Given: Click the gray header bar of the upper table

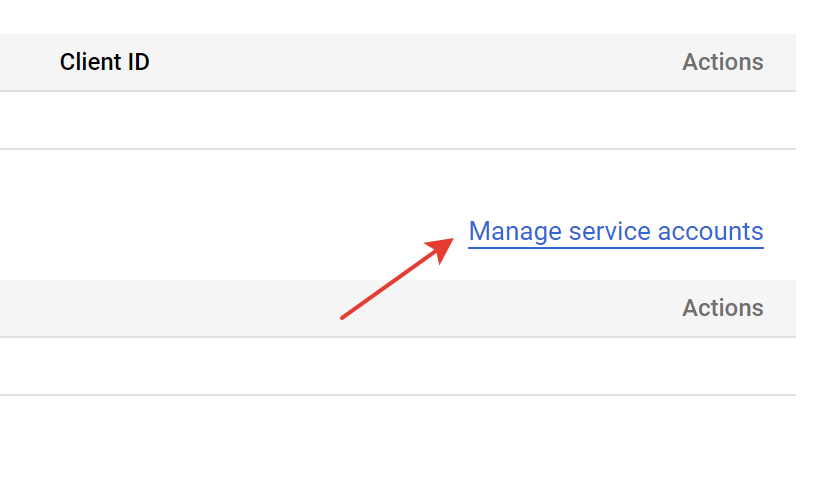Looking at the screenshot, I should coord(398,62).
